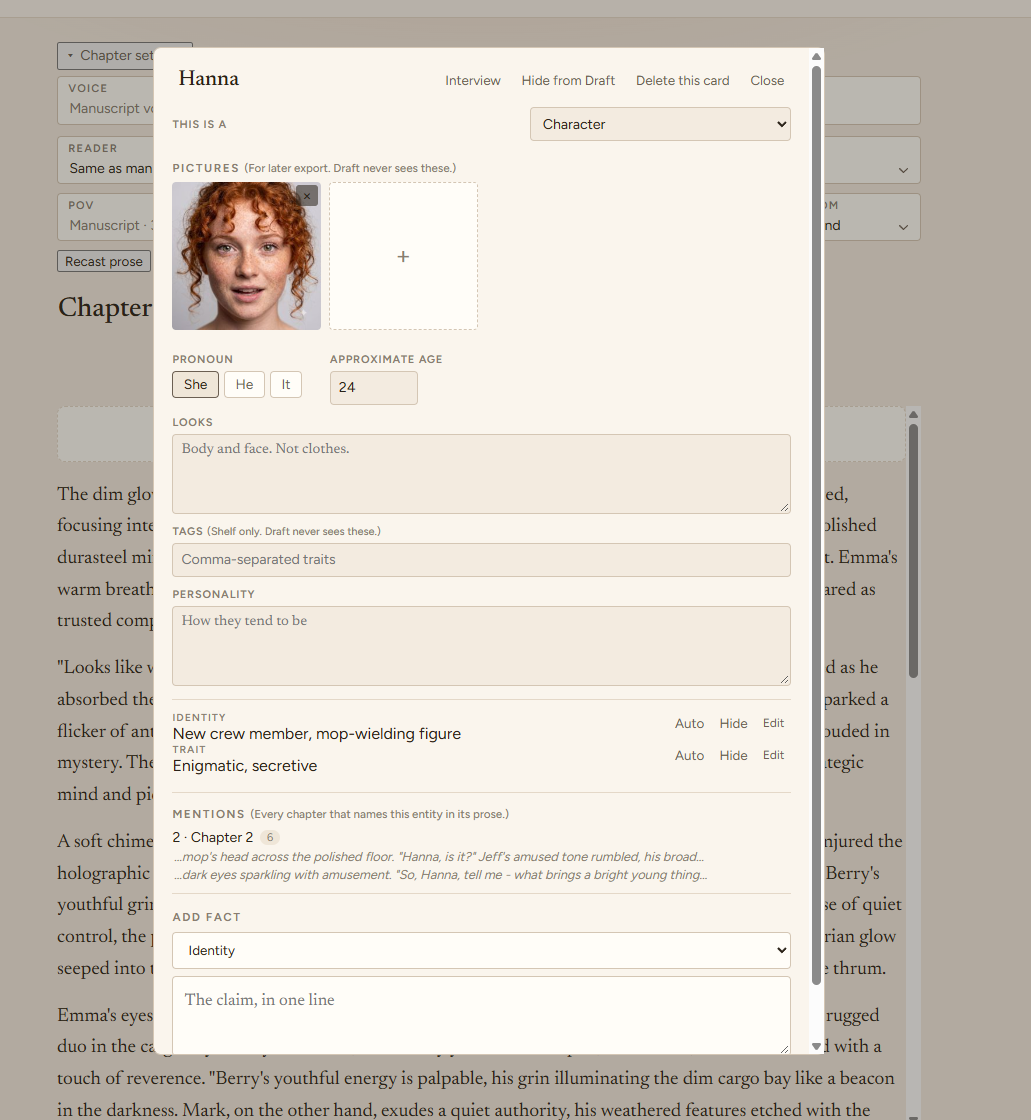Click the Recast prose button
Viewport: 1031px width, 1120px height.
click(x=104, y=261)
